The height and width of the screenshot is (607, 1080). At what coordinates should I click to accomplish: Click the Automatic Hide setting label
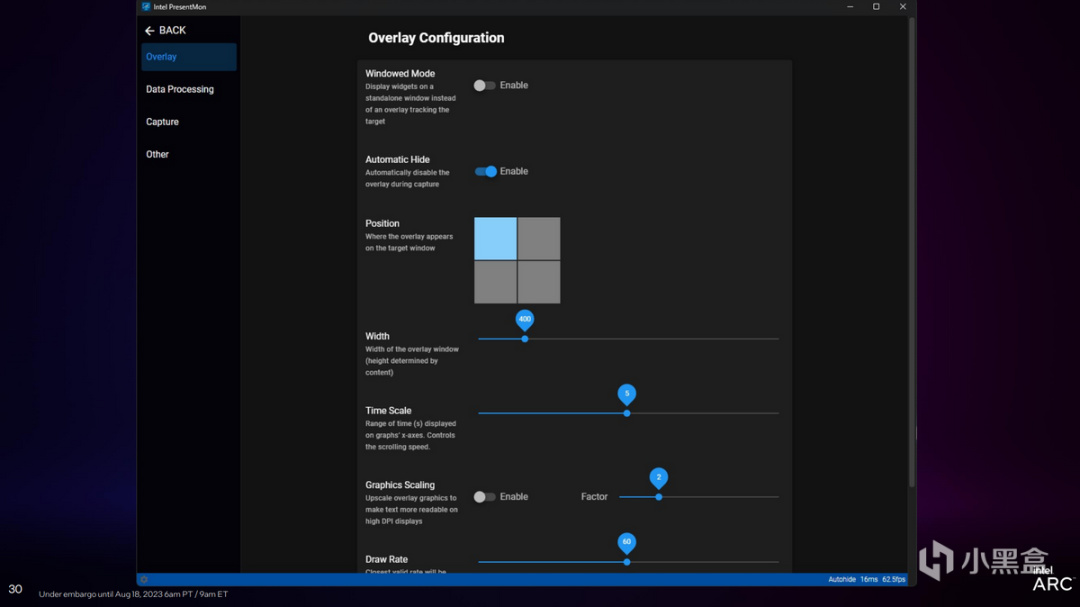point(397,159)
